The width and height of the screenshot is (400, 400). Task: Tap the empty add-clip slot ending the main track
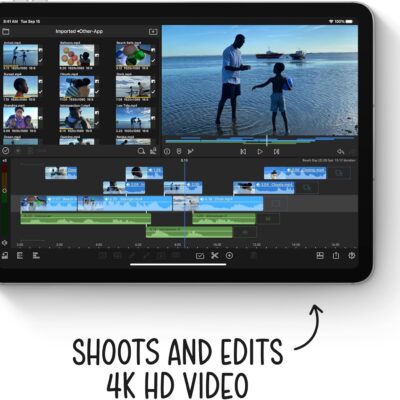(x=276, y=203)
